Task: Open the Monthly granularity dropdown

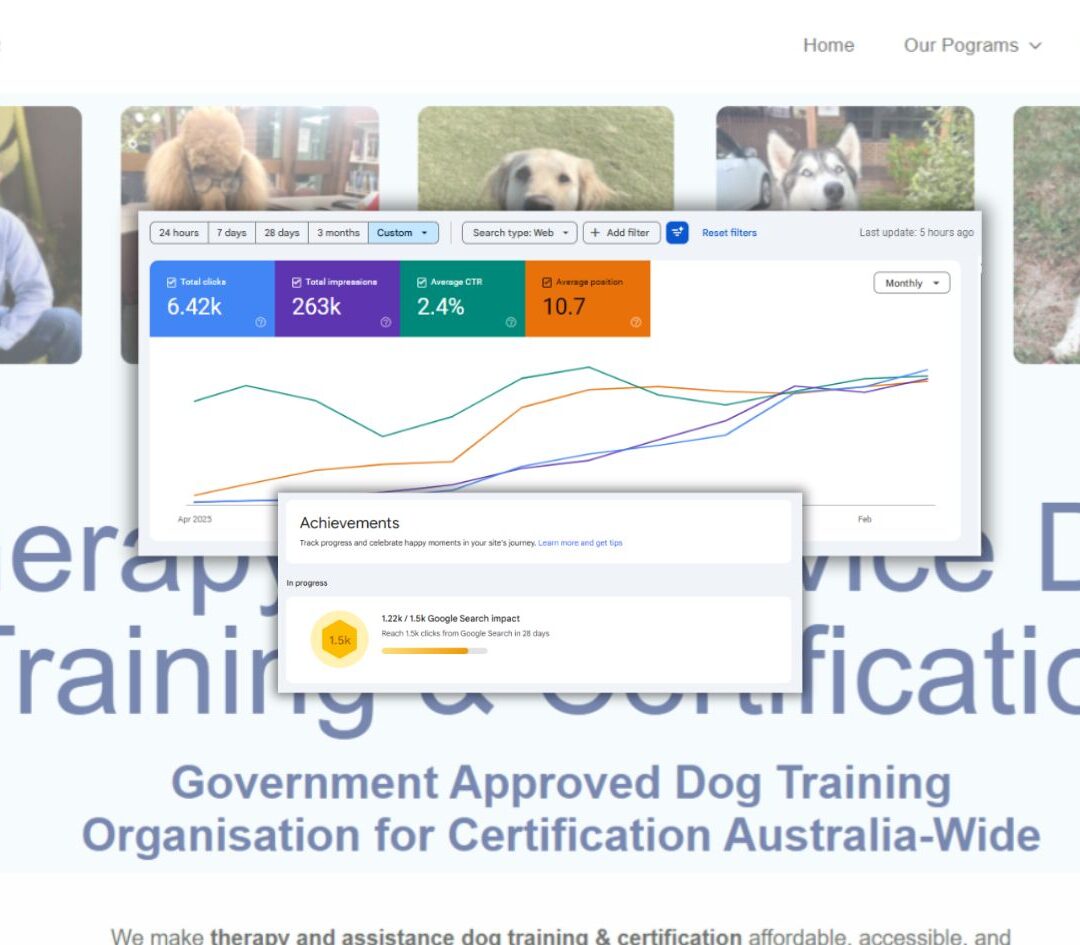Action: point(912,283)
